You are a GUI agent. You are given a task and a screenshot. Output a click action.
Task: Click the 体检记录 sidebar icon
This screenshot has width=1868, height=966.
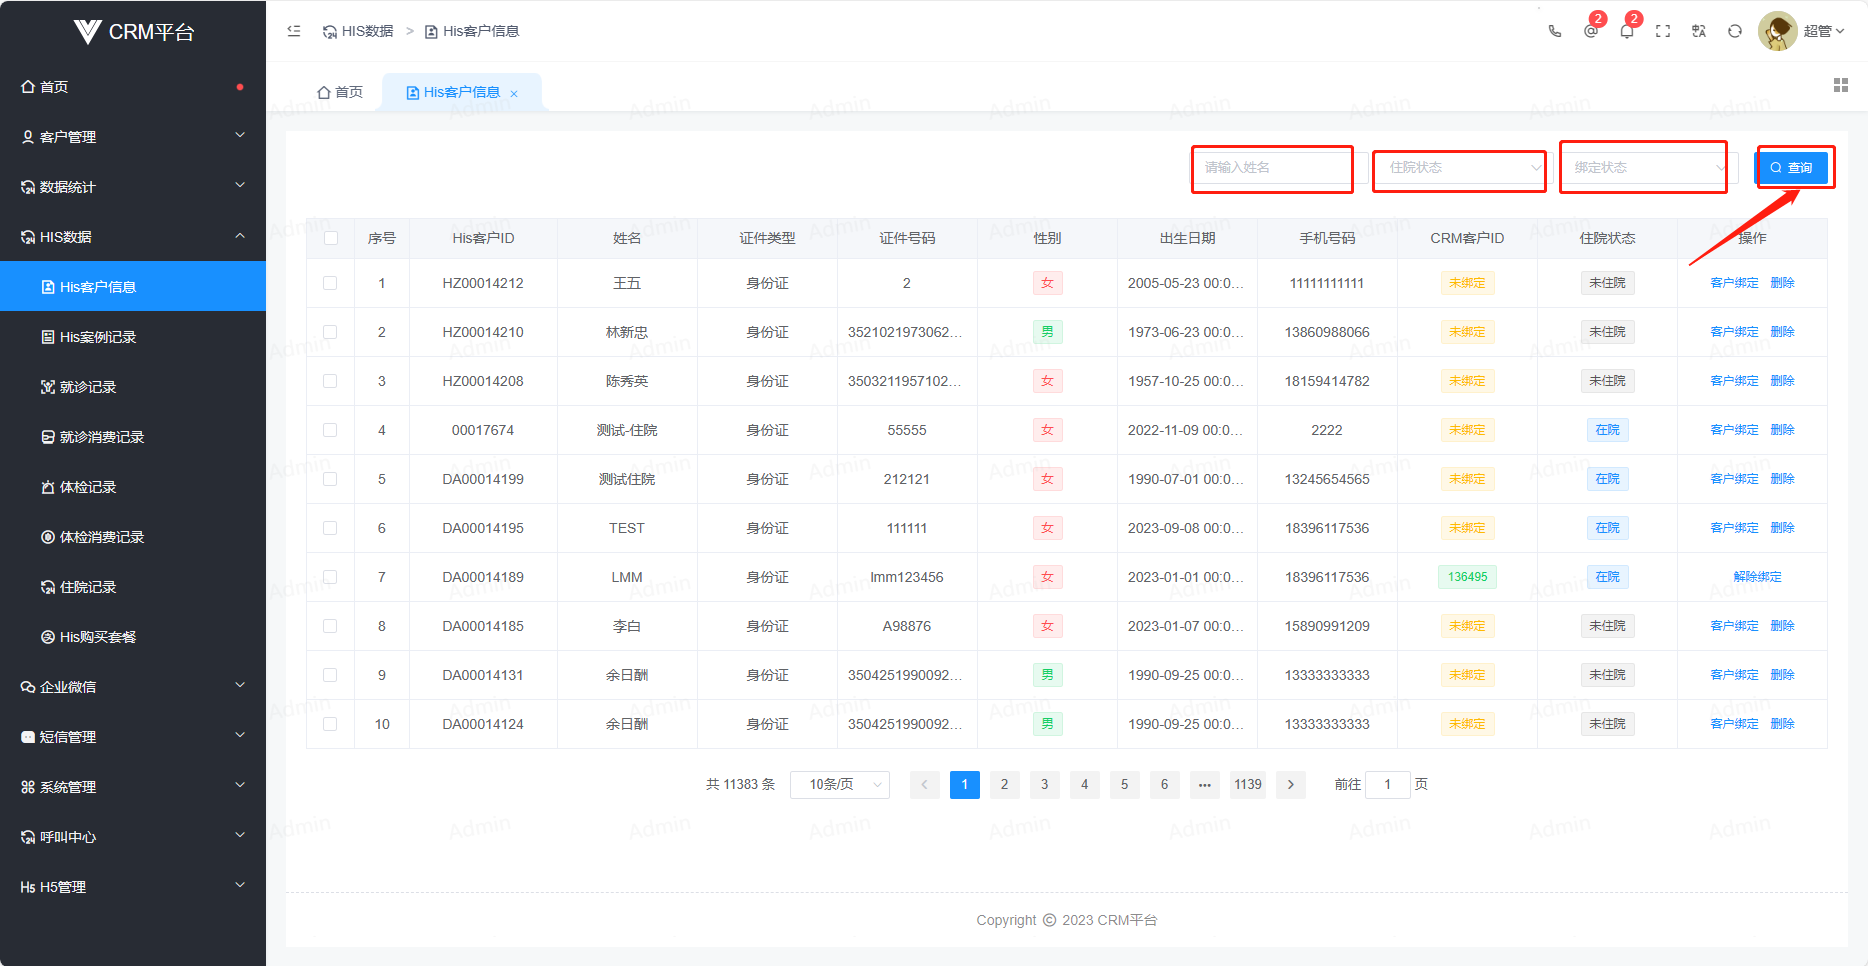coord(48,487)
